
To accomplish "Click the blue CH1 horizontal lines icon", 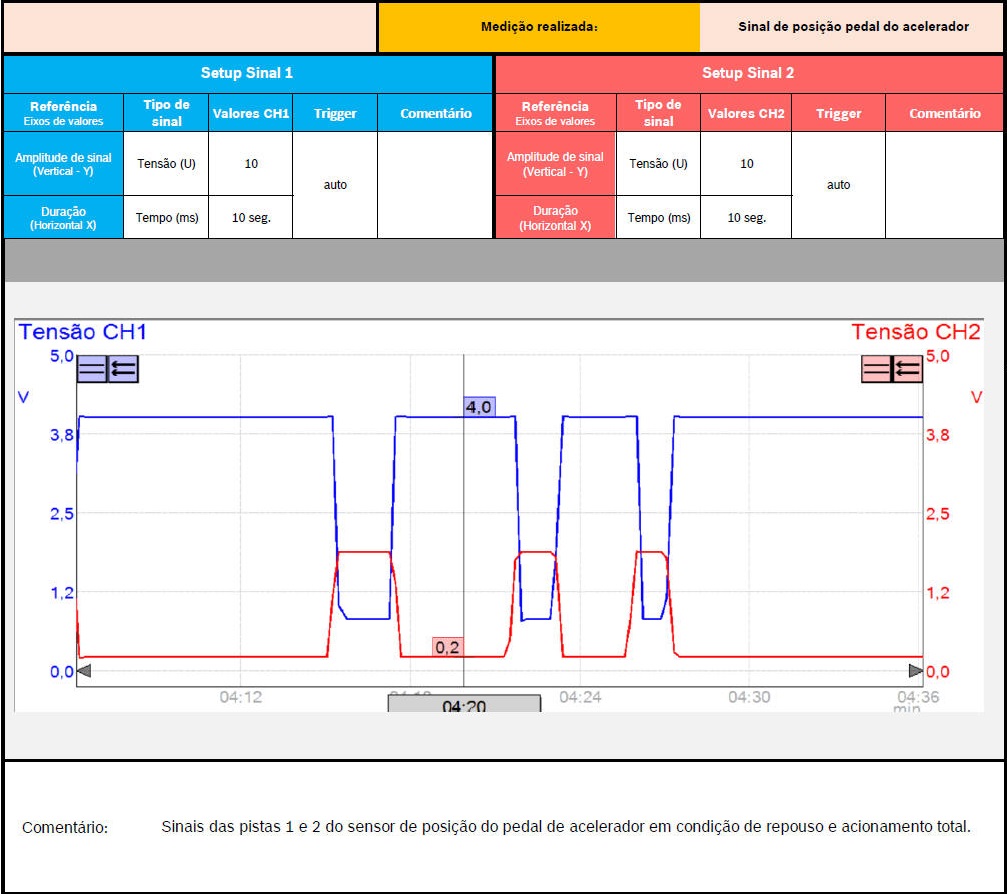I will (x=92, y=369).
